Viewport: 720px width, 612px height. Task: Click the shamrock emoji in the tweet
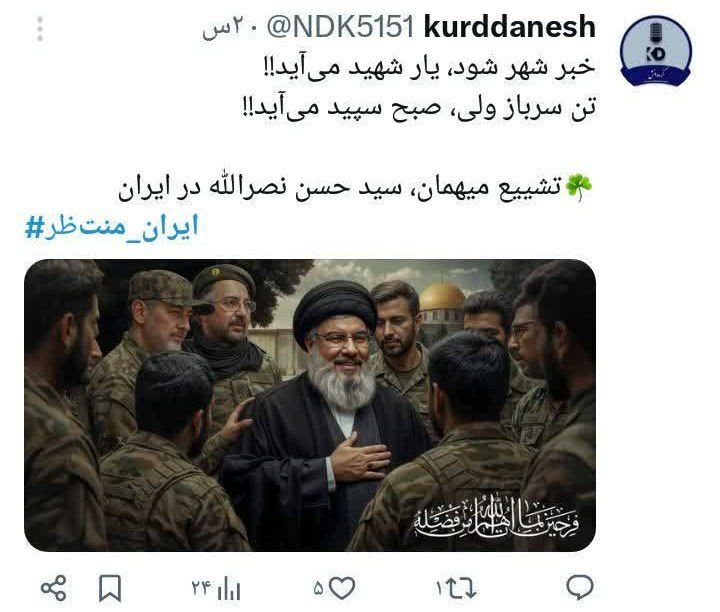click(579, 187)
